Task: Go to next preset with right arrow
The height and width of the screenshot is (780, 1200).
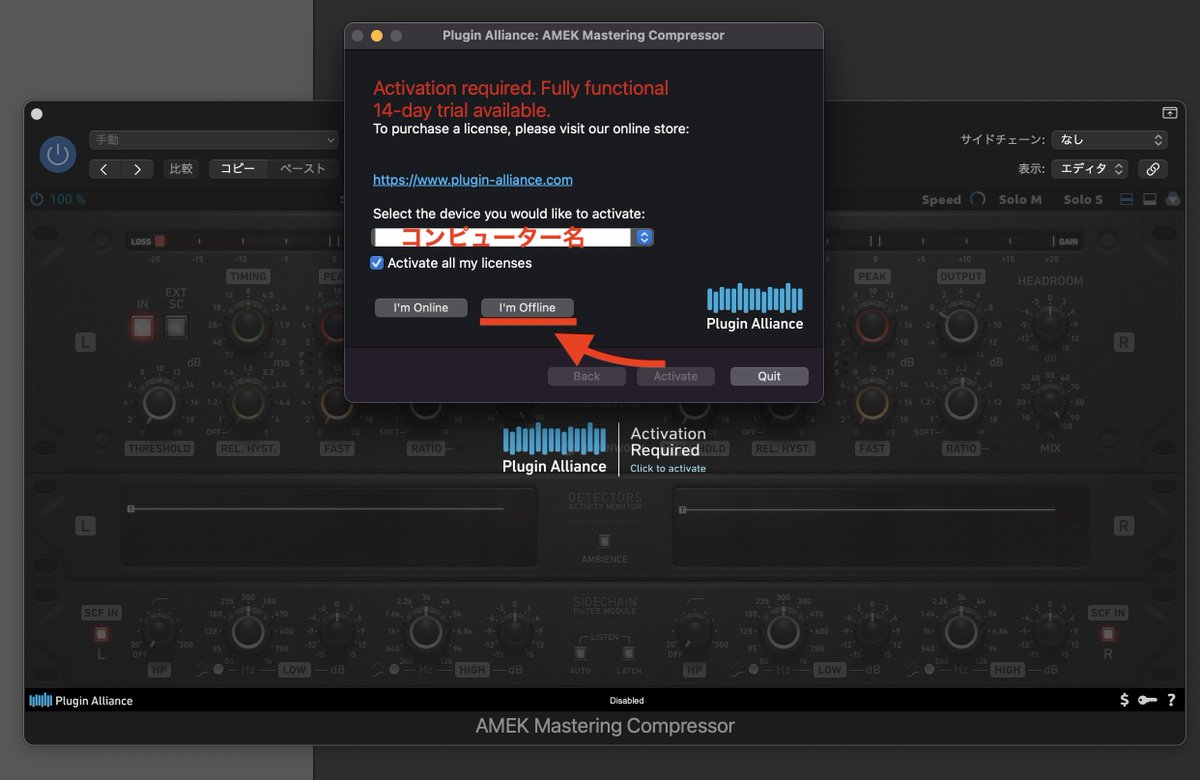Action: [x=137, y=169]
